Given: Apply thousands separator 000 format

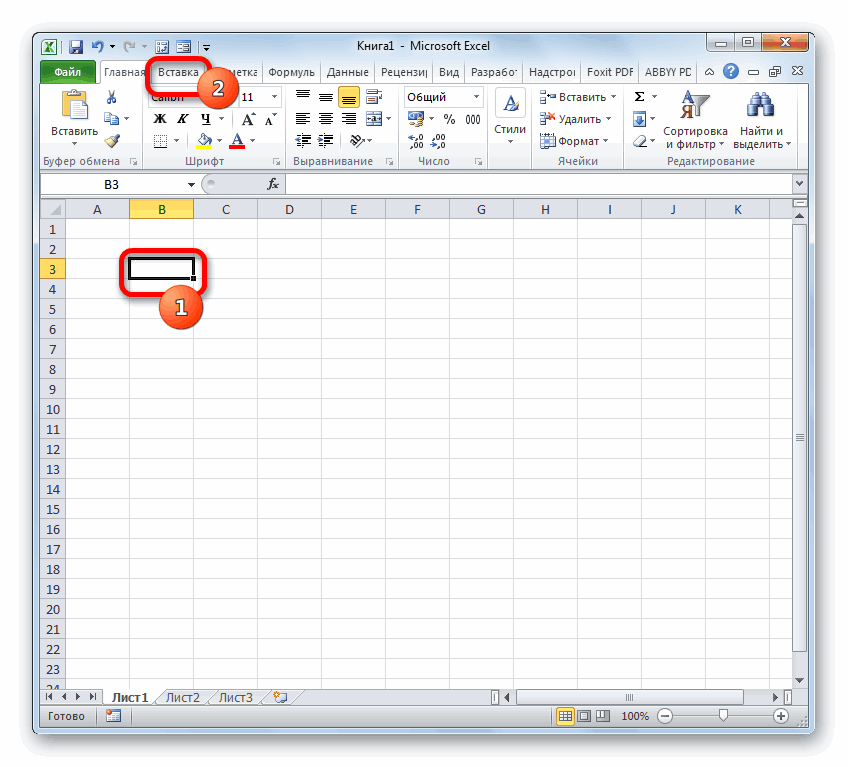Looking at the screenshot, I should pos(473,119).
